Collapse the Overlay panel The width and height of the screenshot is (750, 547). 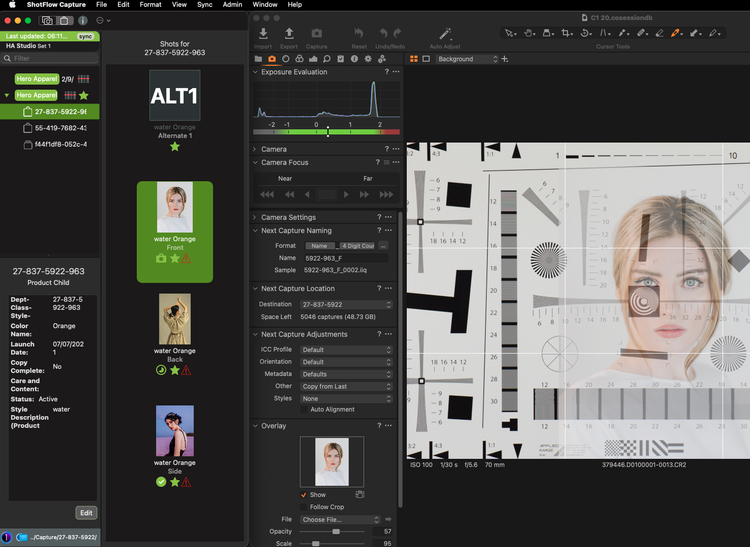[x=255, y=426]
